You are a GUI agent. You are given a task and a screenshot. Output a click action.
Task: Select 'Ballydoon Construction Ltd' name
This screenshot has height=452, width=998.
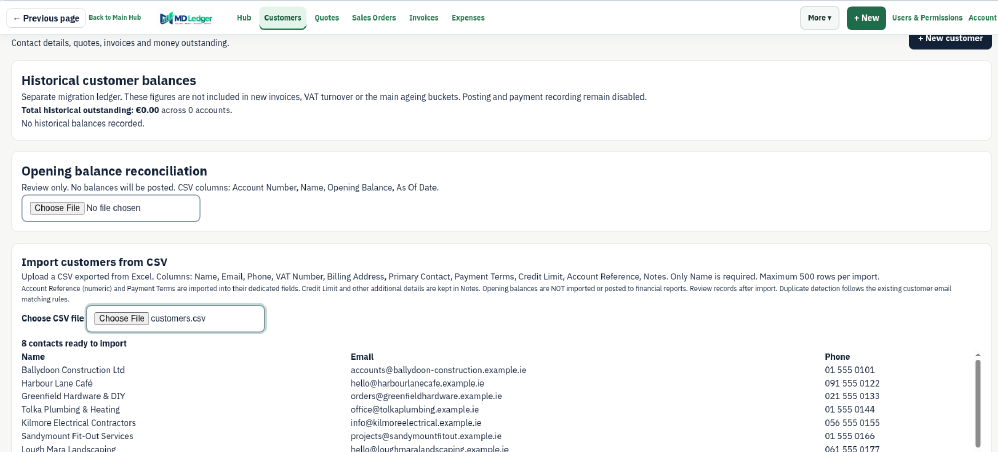tap(73, 370)
